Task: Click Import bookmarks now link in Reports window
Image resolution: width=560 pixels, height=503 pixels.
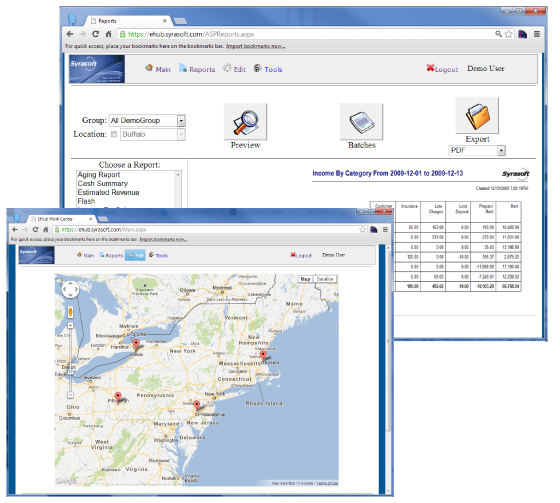Action: point(255,46)
